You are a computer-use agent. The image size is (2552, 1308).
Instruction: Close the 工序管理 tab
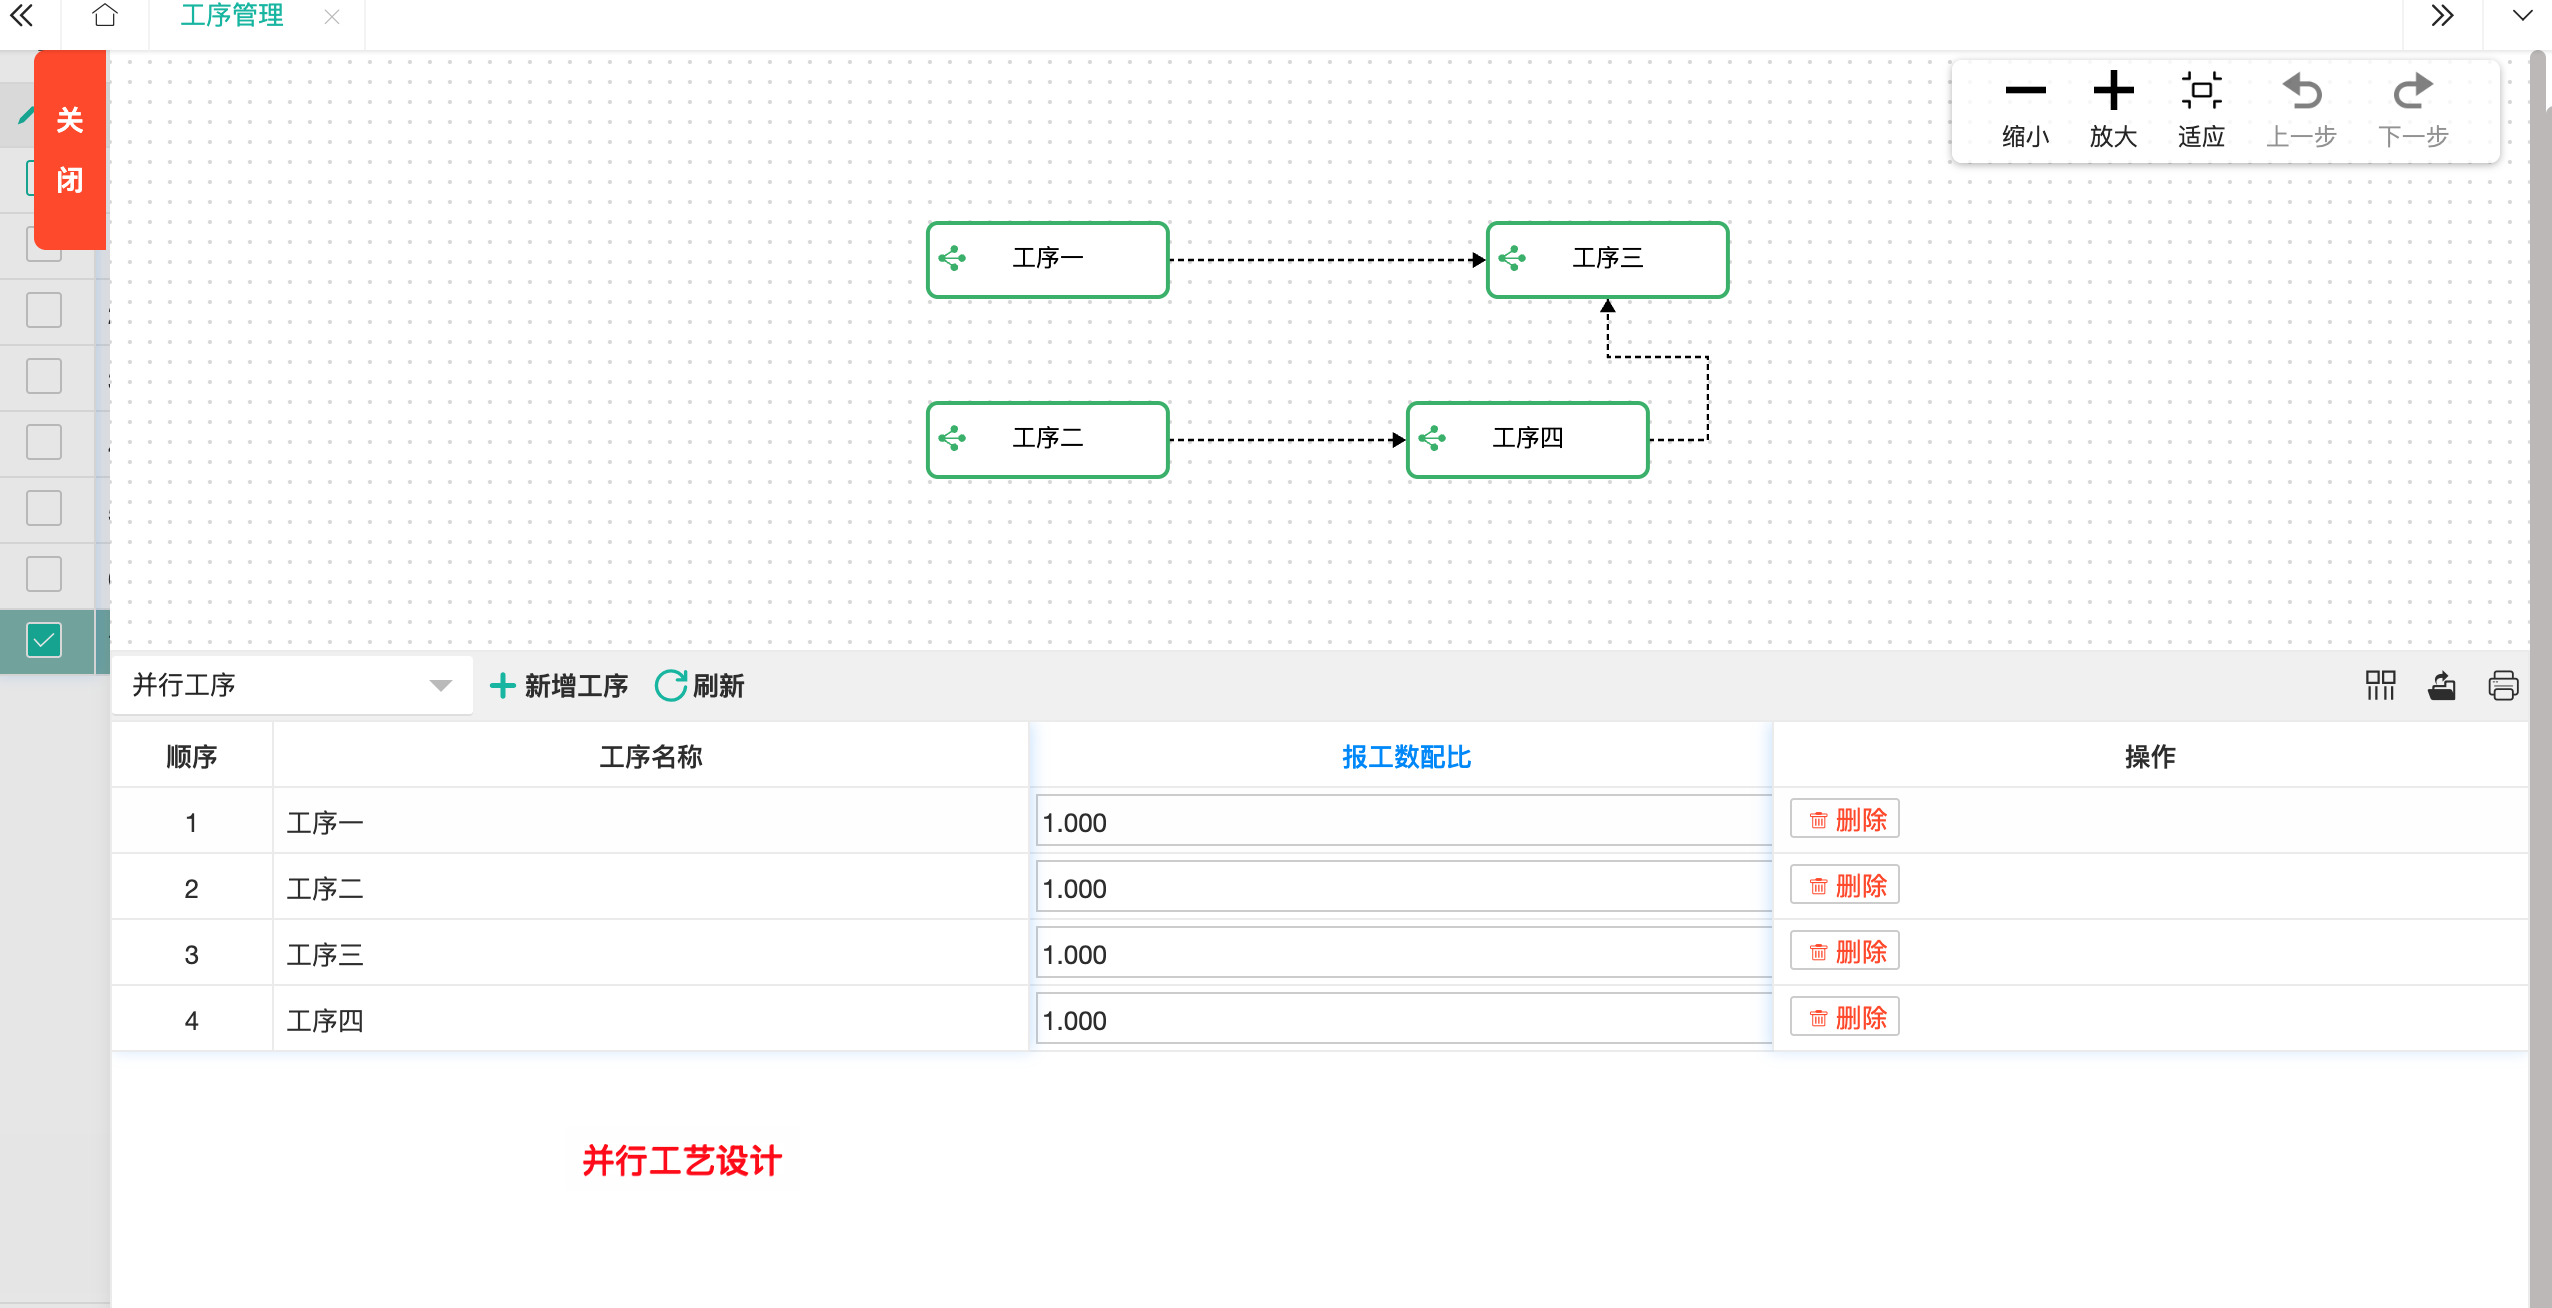pos(332,17)
